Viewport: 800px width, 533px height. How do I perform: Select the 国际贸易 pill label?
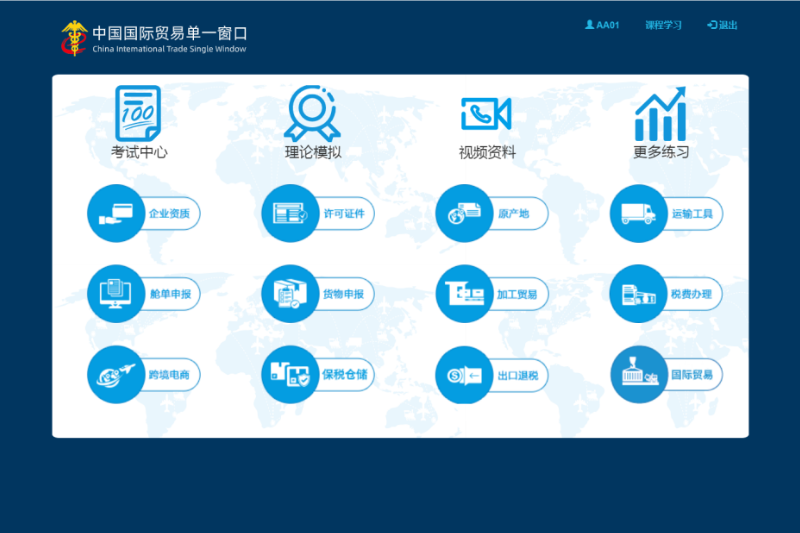692,375
